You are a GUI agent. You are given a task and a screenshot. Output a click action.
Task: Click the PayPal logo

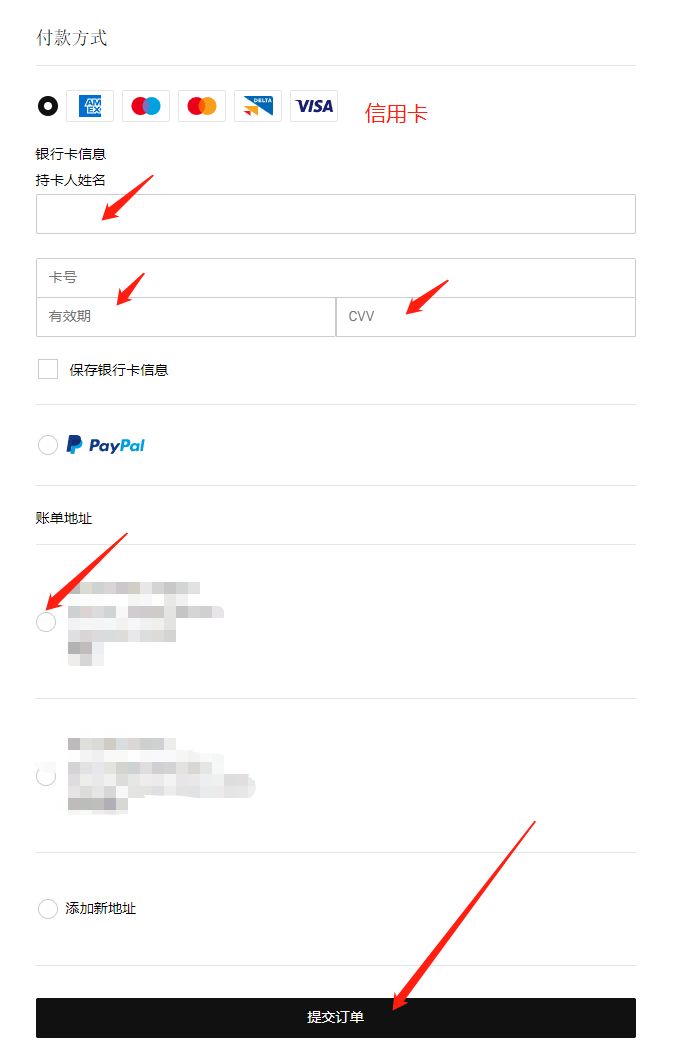click(x=105, y=445)
